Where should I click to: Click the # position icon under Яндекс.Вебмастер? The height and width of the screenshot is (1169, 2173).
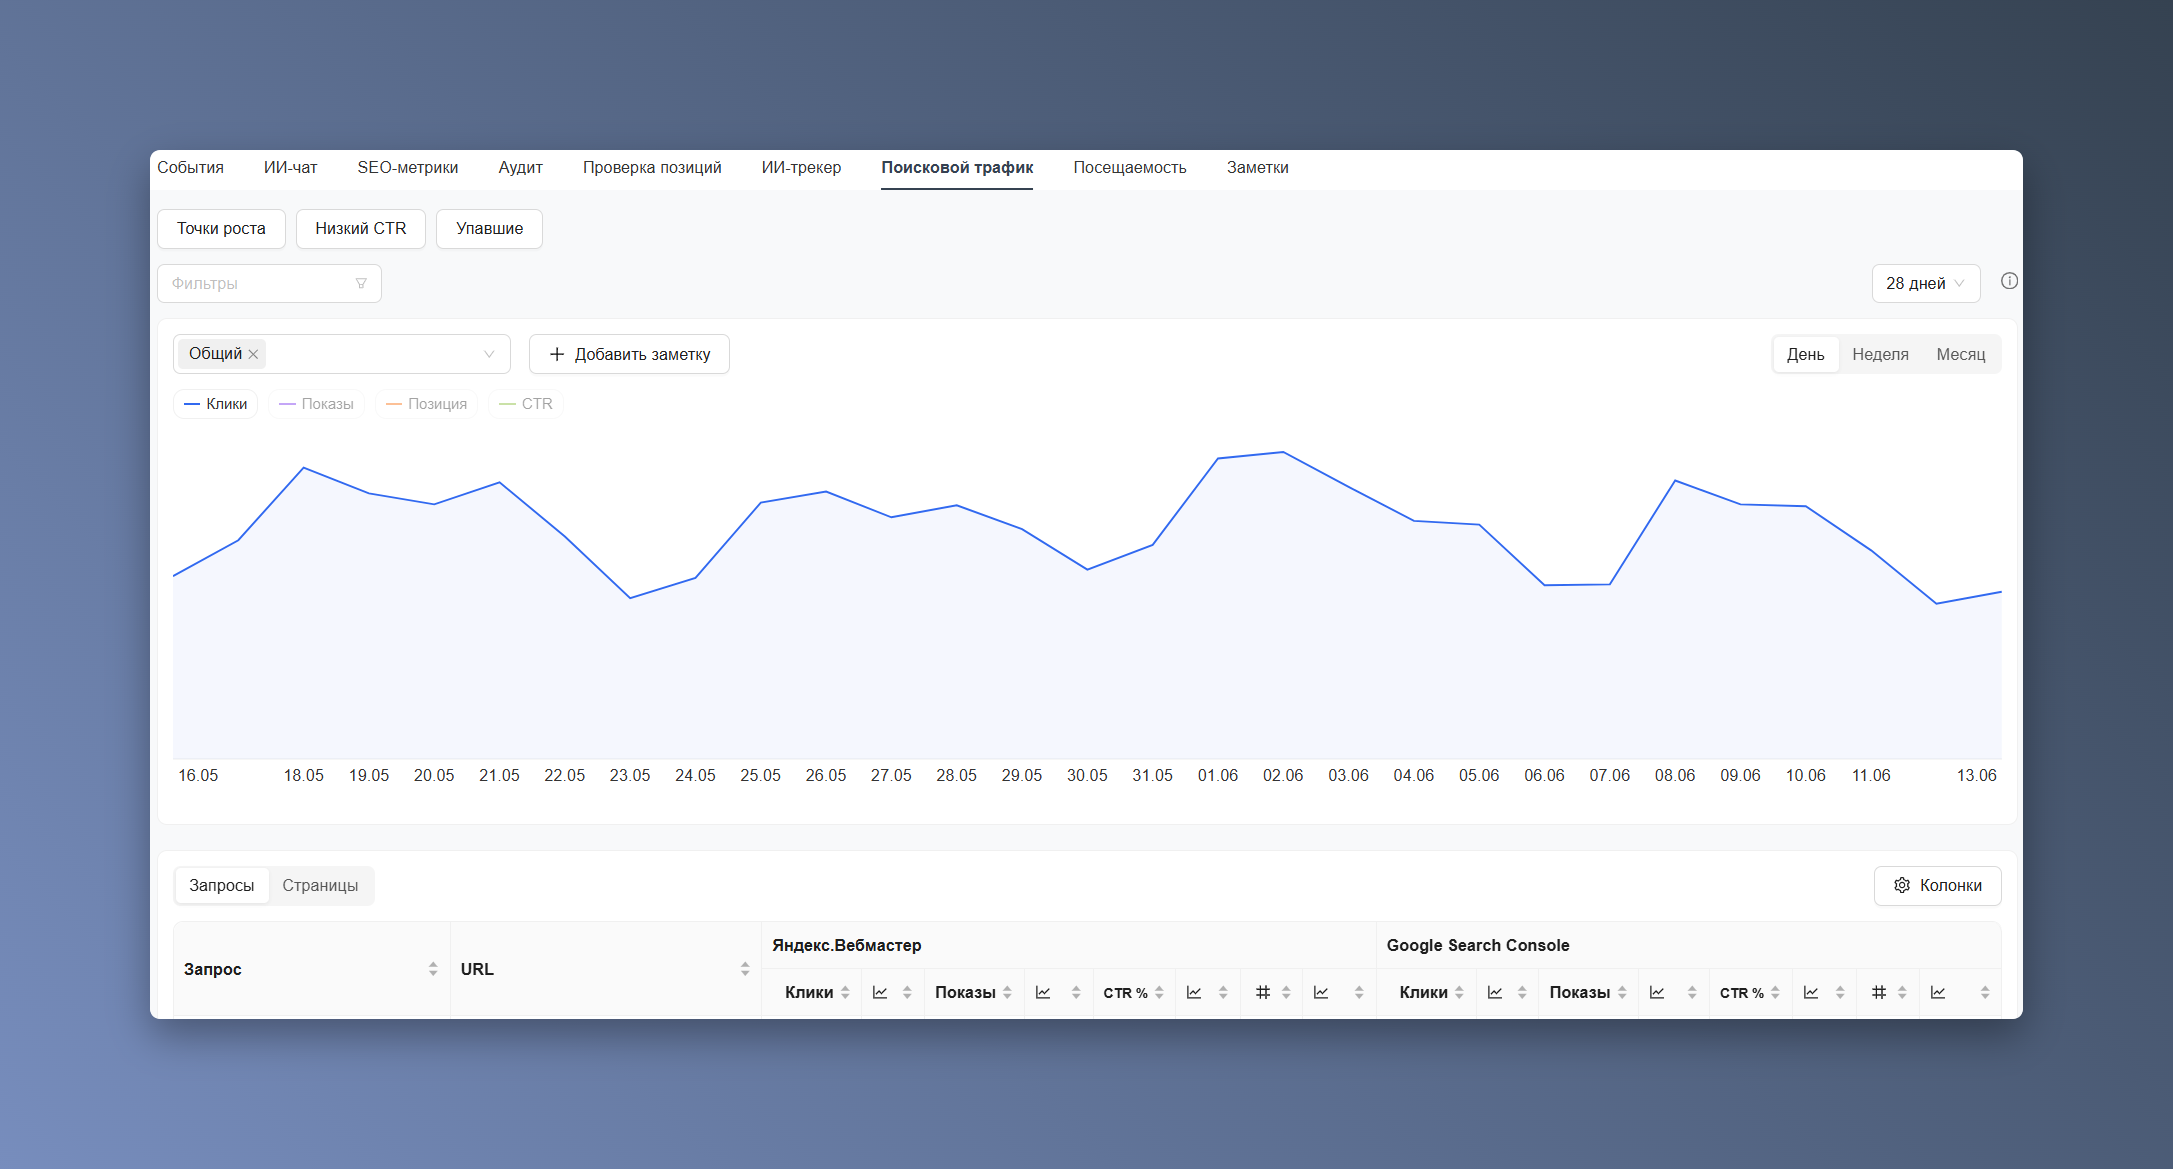click(1263, 992)
